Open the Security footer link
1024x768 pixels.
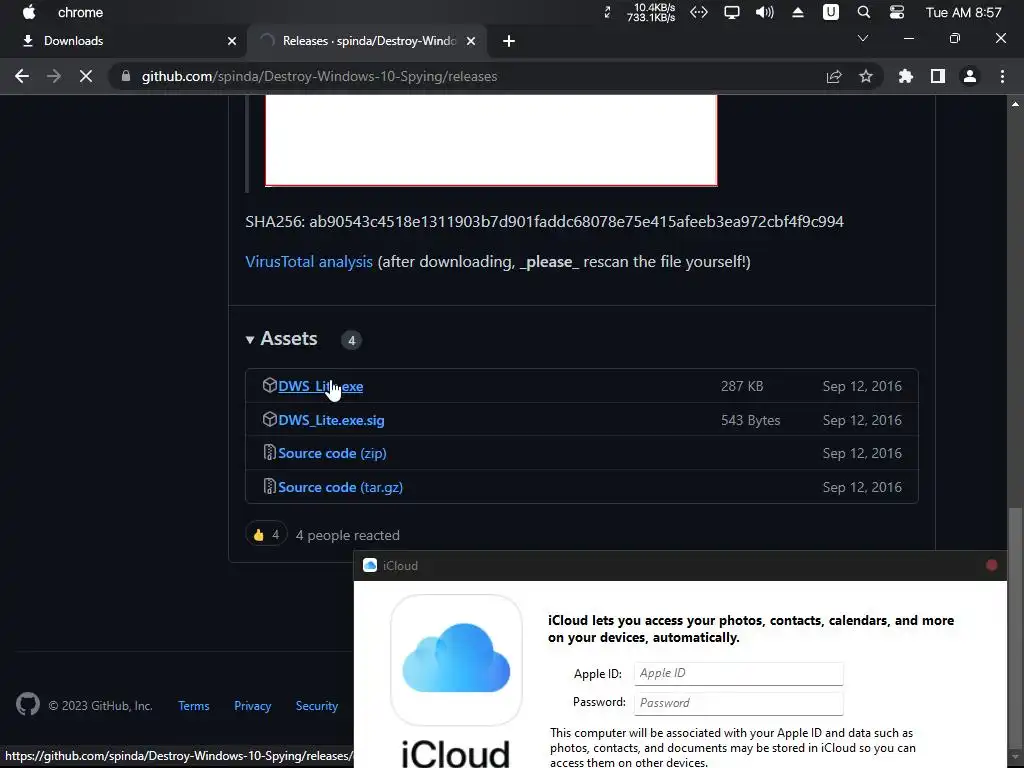pos(317,706)
